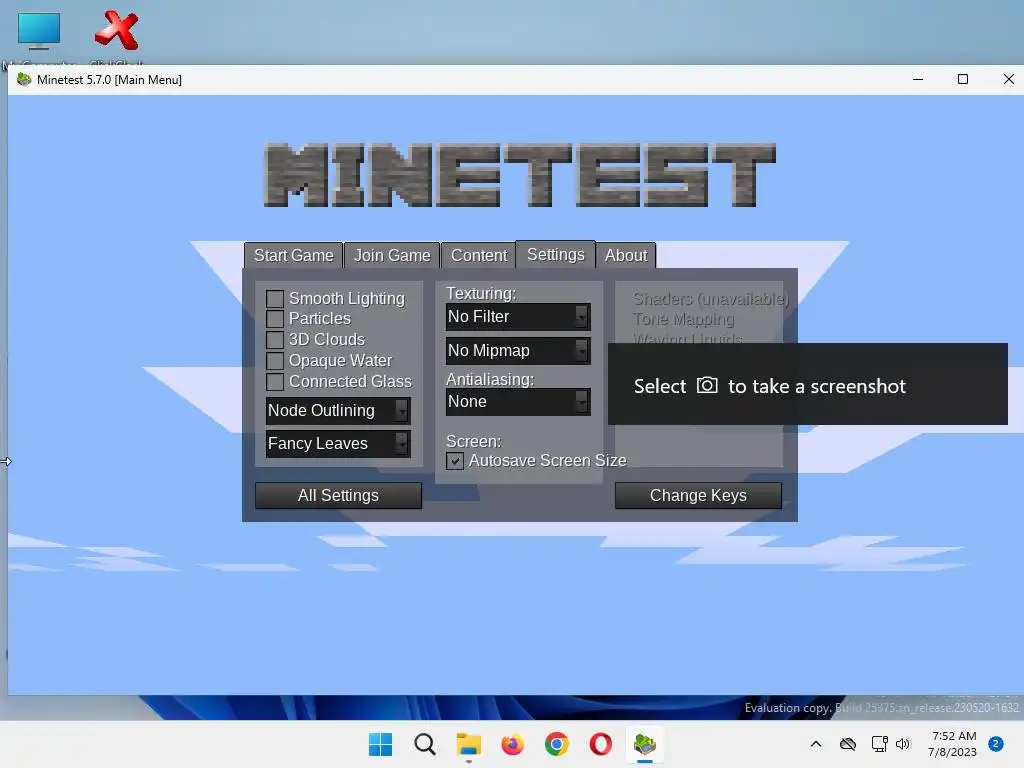Click the Minetest title bar icon

point(24,80)
